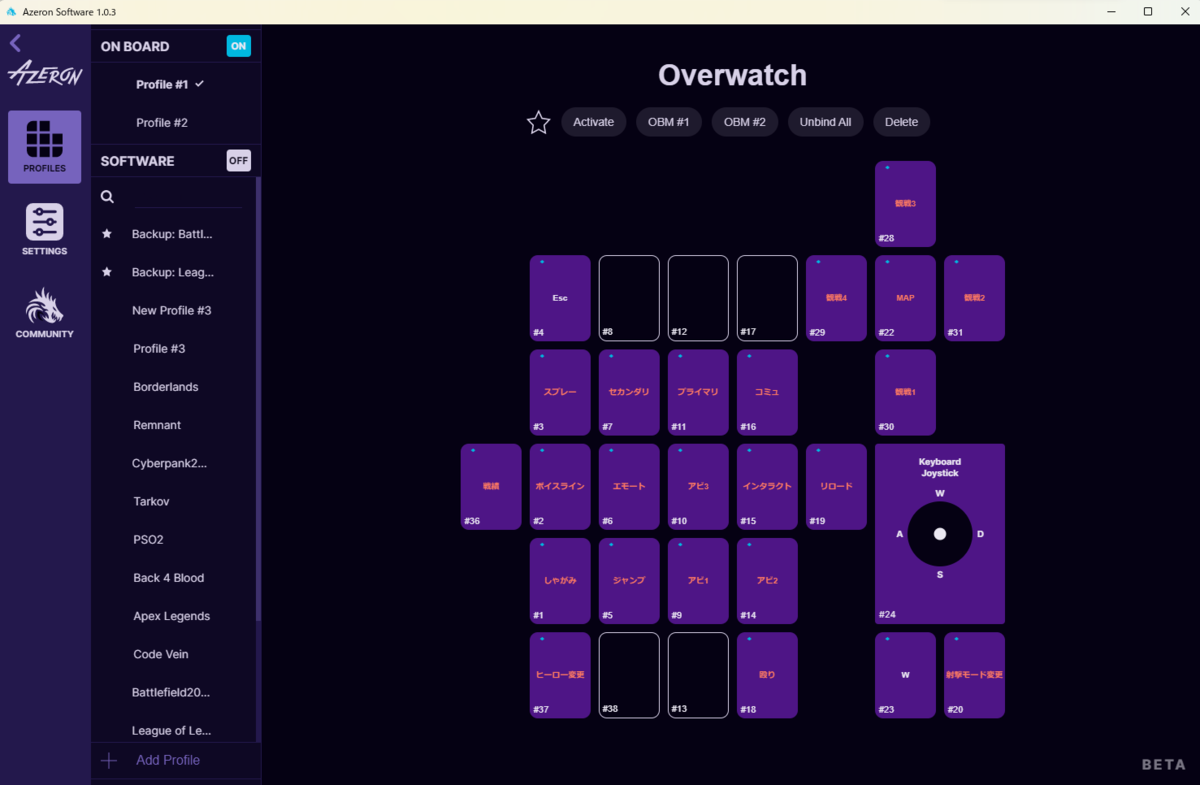Click the star beside Backup: Leag...

(x=107, y=272)
